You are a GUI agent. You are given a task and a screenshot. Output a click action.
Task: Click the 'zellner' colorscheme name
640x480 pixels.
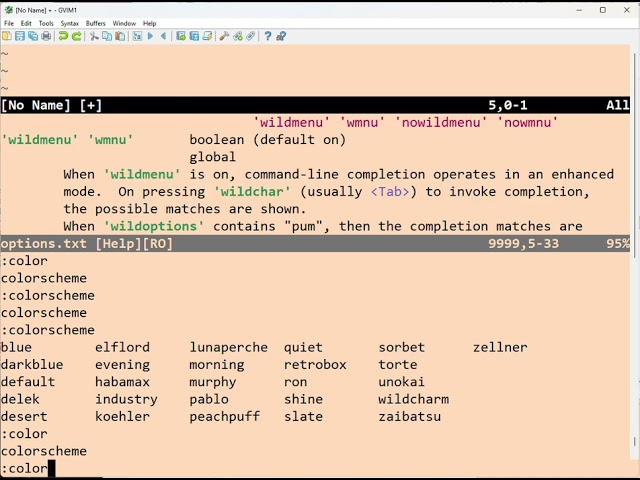[500, 347]
